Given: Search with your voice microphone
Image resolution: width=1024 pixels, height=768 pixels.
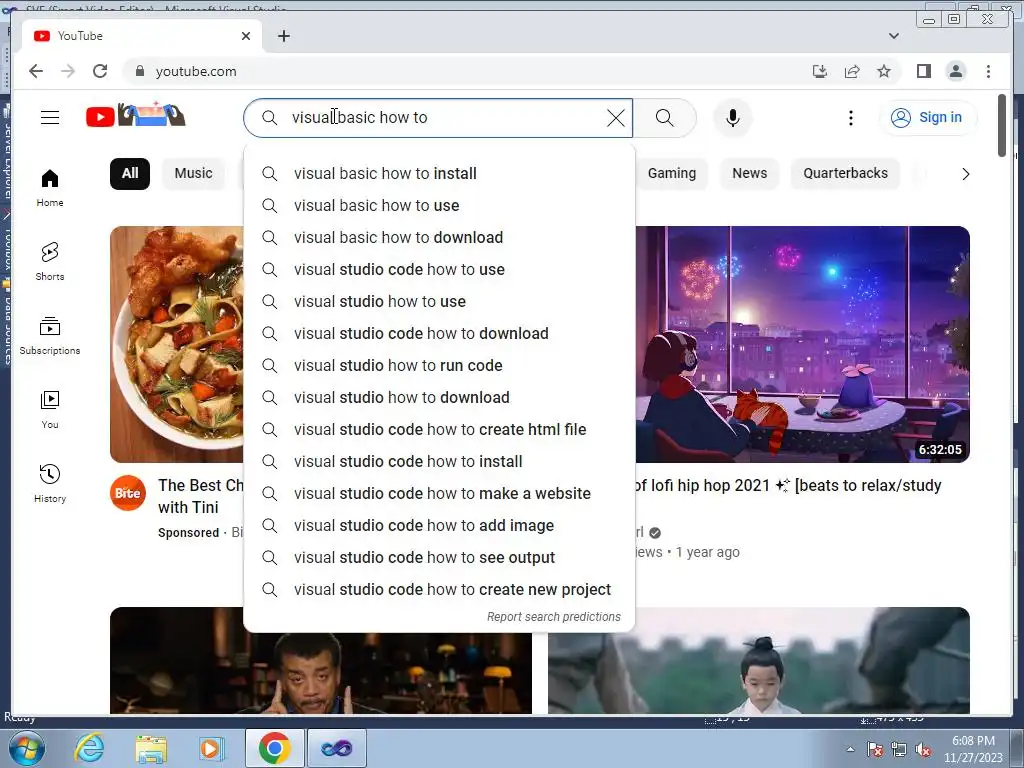Looking at the screenshot, I should pos(733,118).
